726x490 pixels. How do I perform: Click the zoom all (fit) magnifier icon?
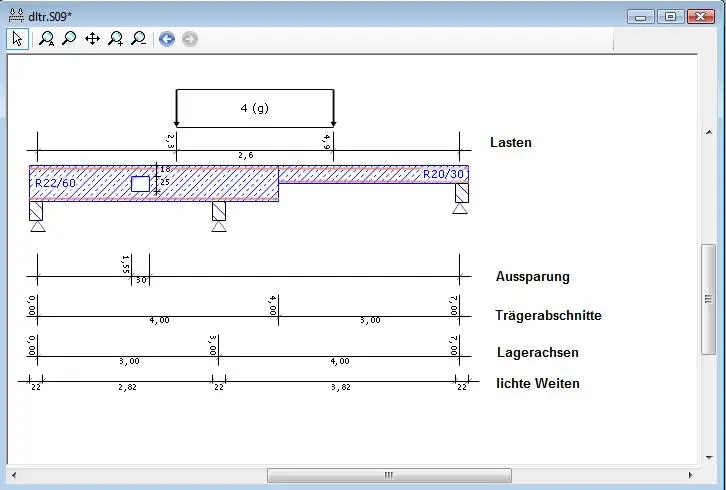click(46, 39)
